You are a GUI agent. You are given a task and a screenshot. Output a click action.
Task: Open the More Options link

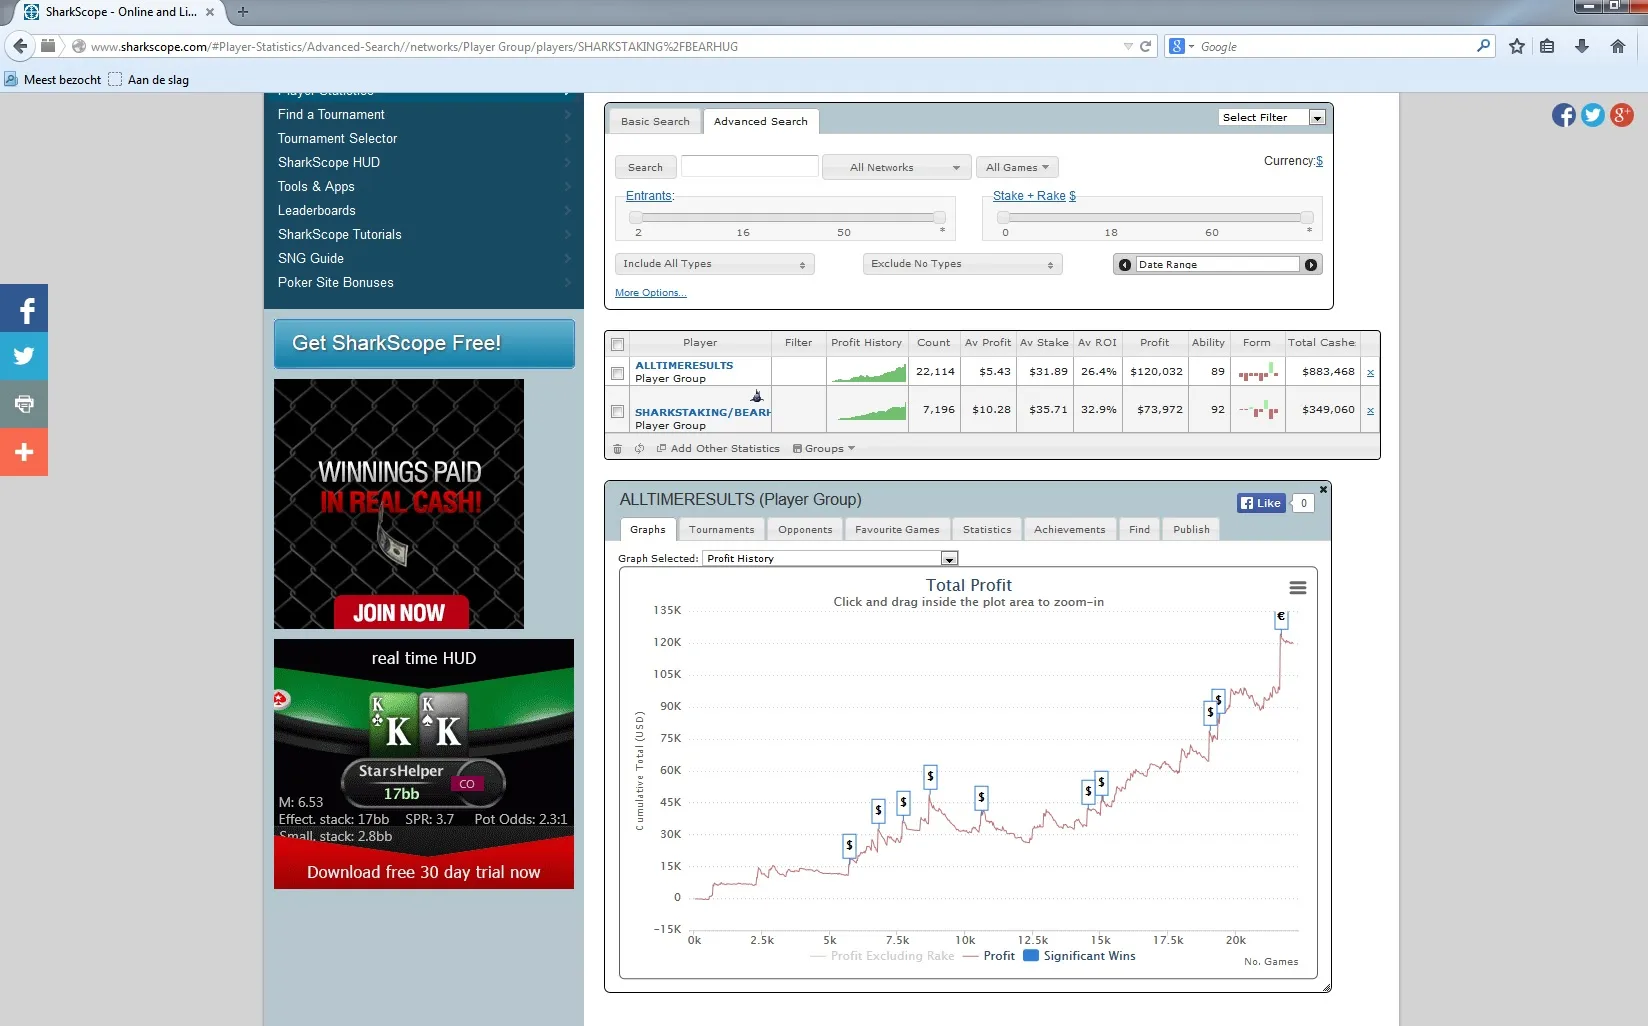651,293
